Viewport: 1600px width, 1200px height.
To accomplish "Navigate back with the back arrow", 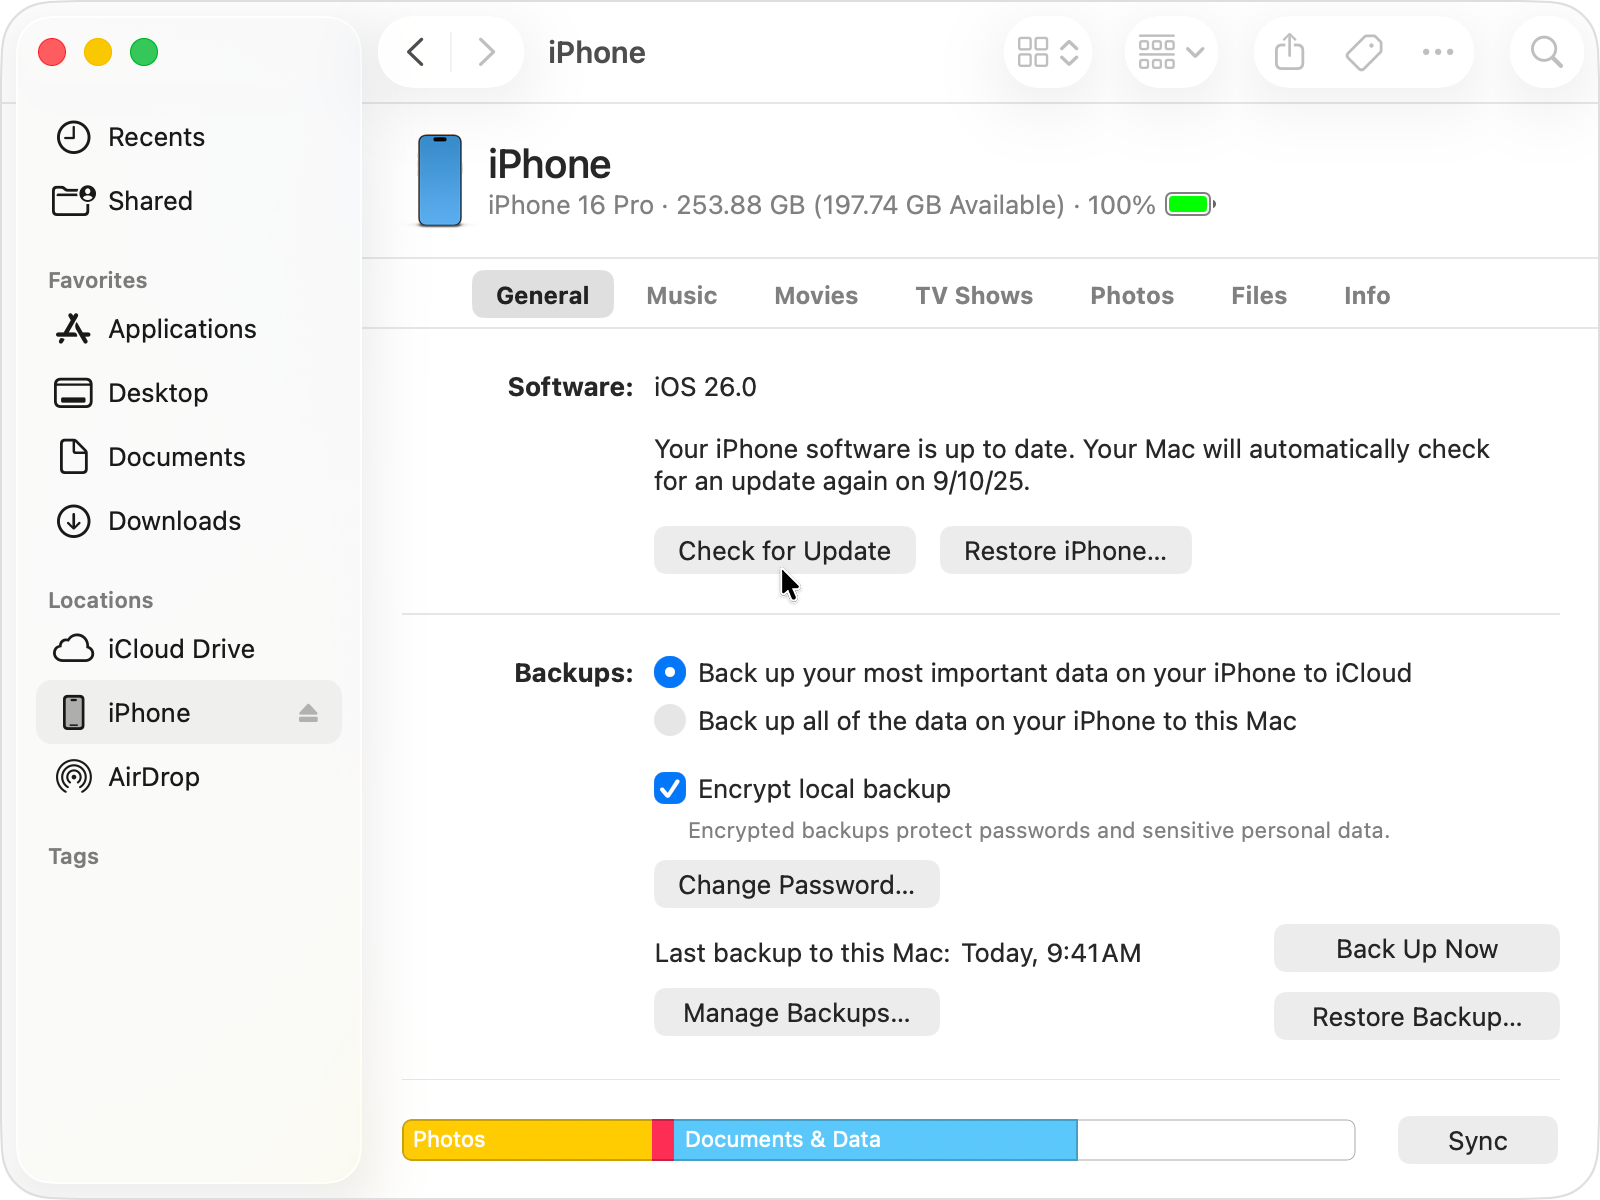I will click(x=416, y=52).
